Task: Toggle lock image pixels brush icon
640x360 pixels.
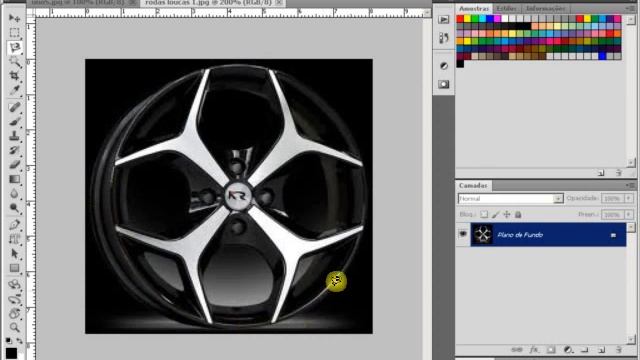Action: [495, 214]
